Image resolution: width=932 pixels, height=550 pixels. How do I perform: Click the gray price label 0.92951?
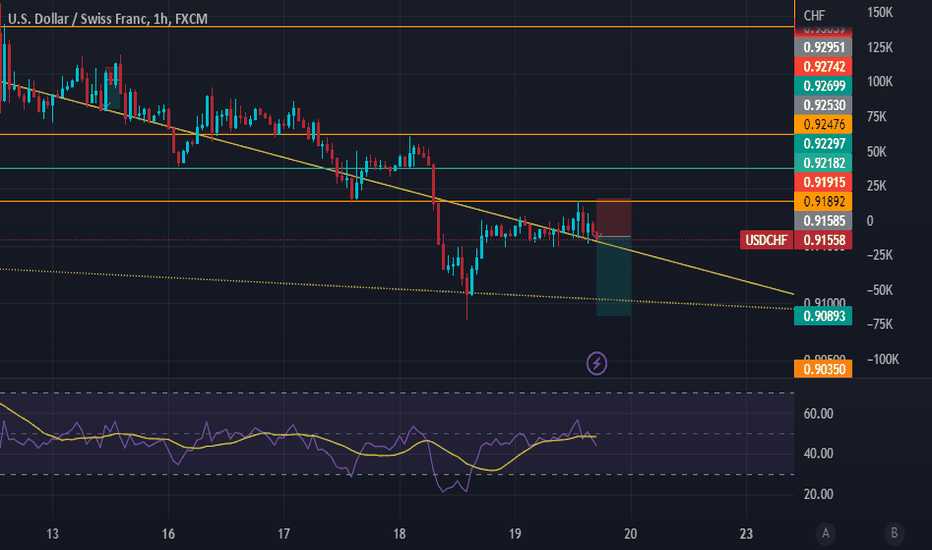(823, 48)
